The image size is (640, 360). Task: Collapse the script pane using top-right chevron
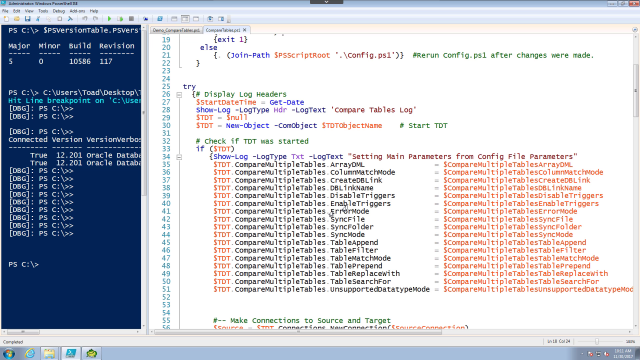(635, 30)
